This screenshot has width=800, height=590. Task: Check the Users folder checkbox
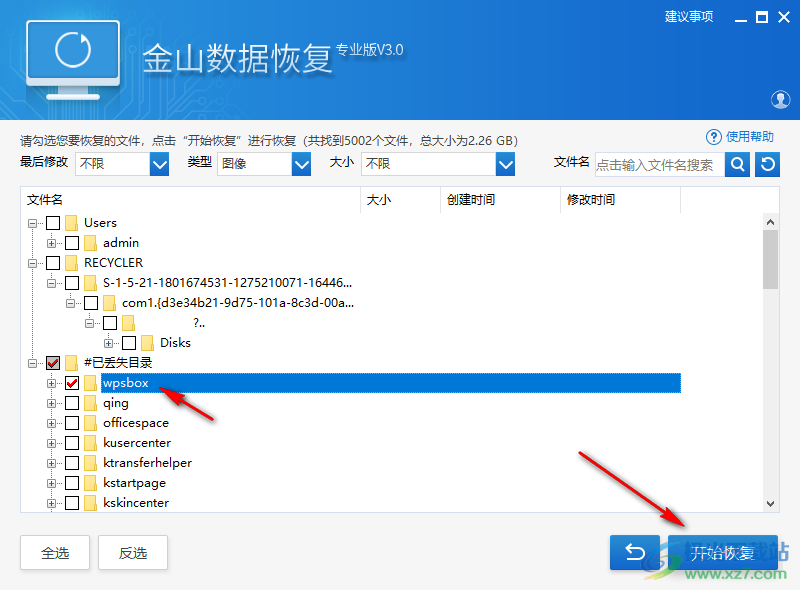(53, 223)
